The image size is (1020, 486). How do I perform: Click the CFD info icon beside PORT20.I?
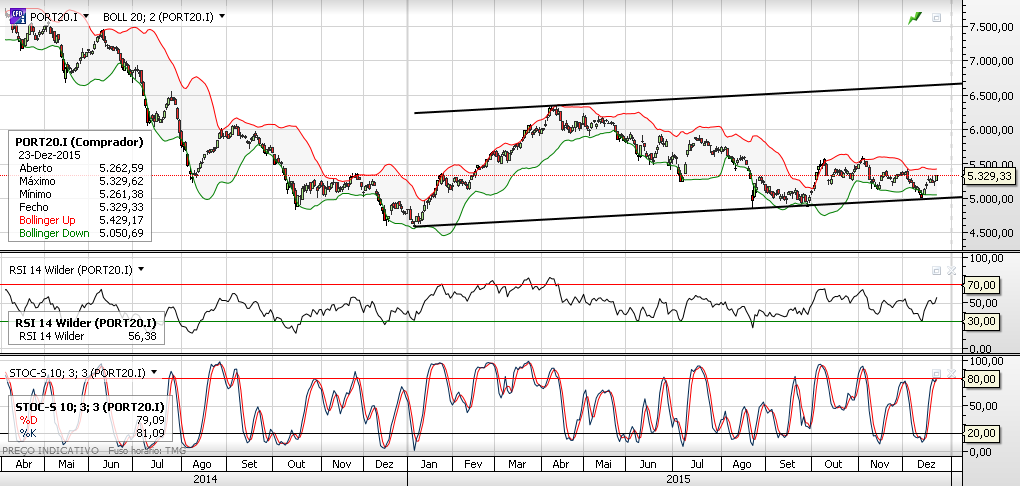19,16
